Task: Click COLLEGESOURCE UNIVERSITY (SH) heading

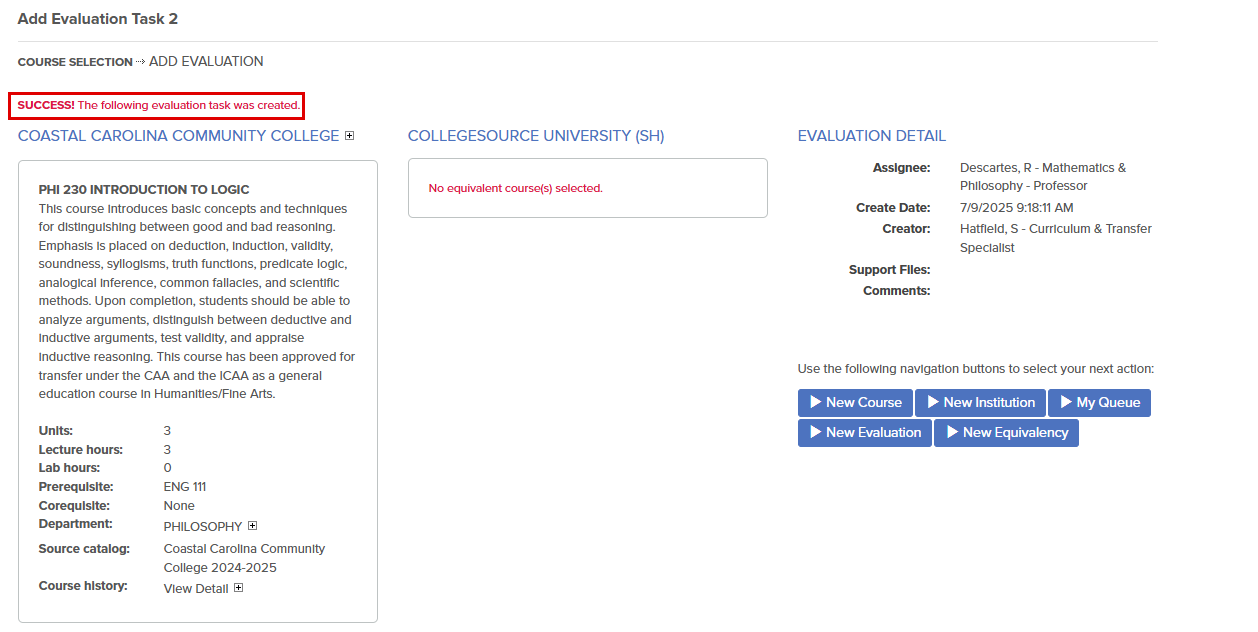Action: coord(536,136)
